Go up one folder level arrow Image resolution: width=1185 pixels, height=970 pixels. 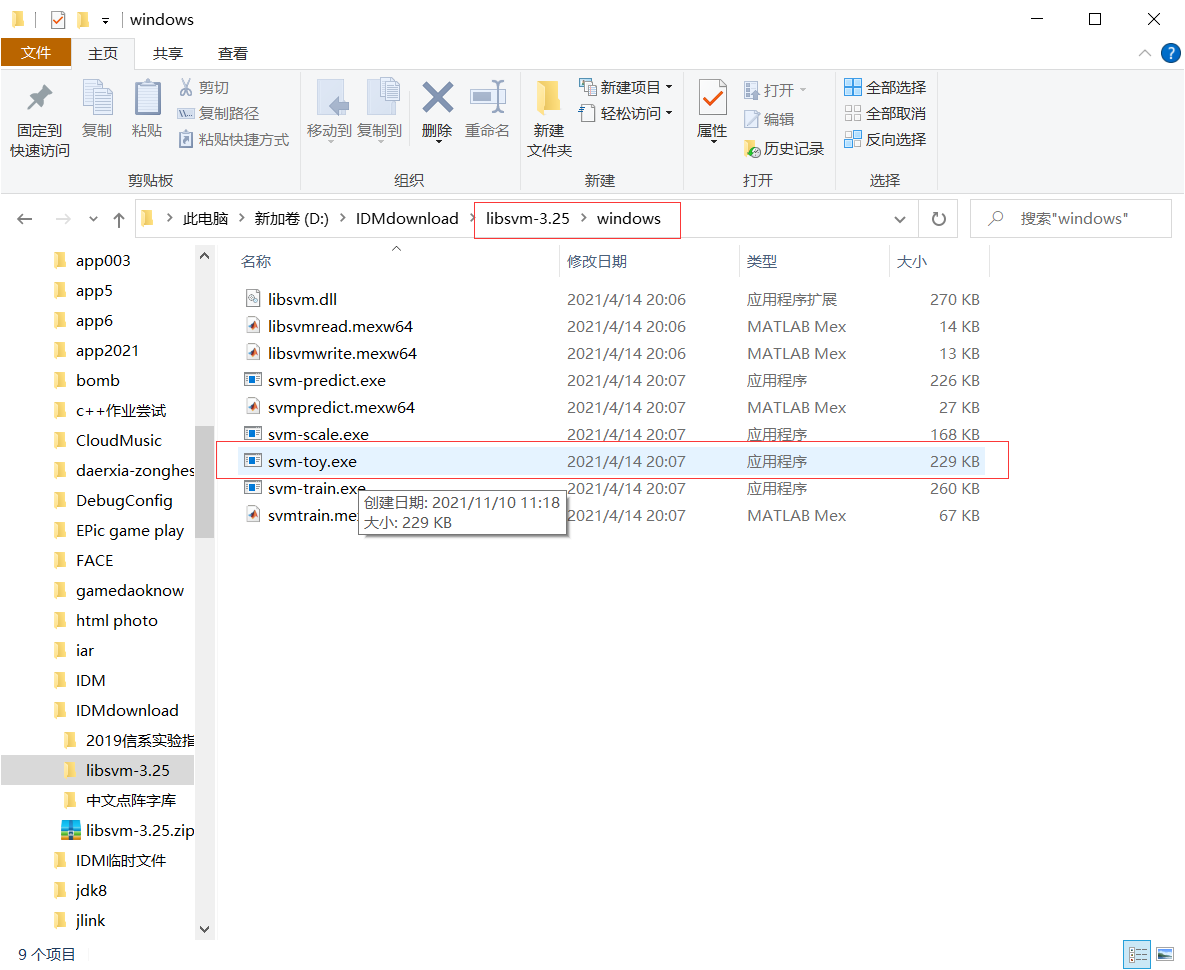click(119, 219)
